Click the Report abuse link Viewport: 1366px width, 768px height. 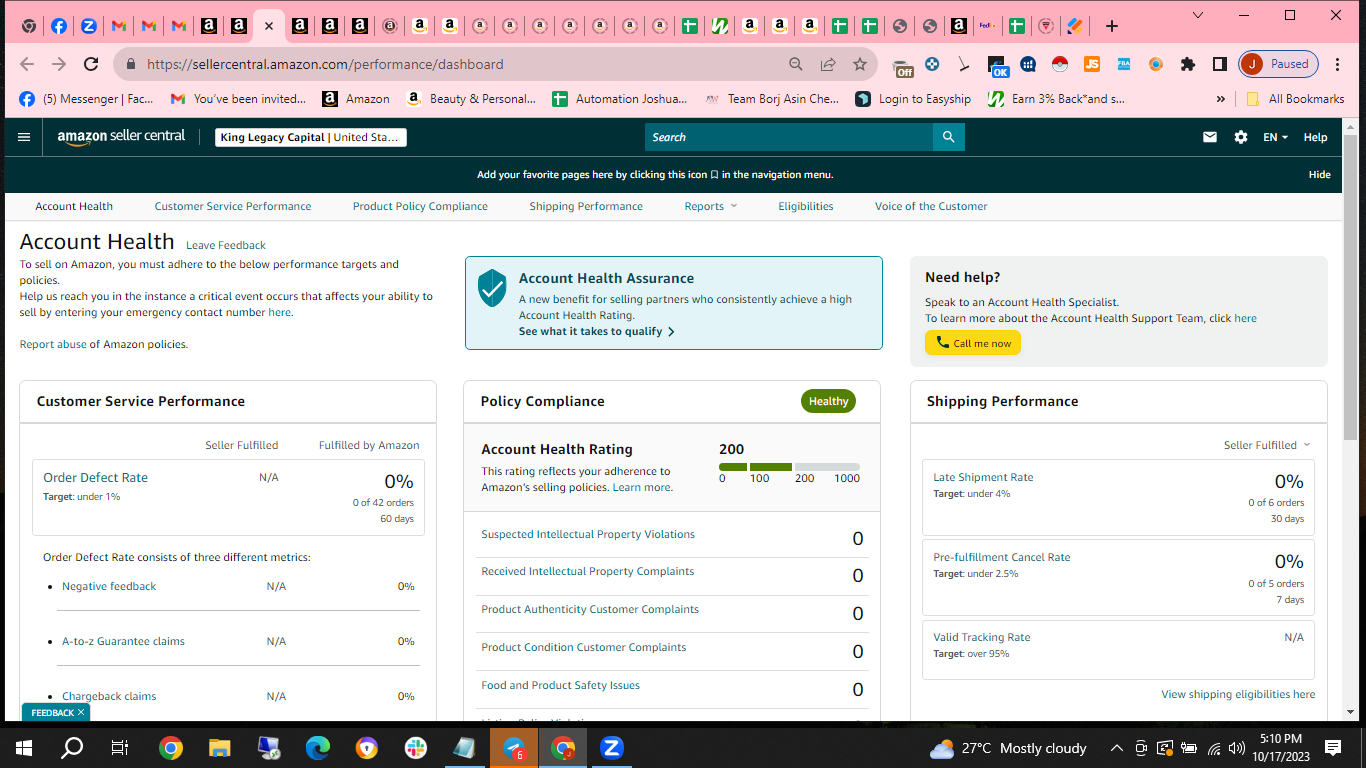click(54, 344)
